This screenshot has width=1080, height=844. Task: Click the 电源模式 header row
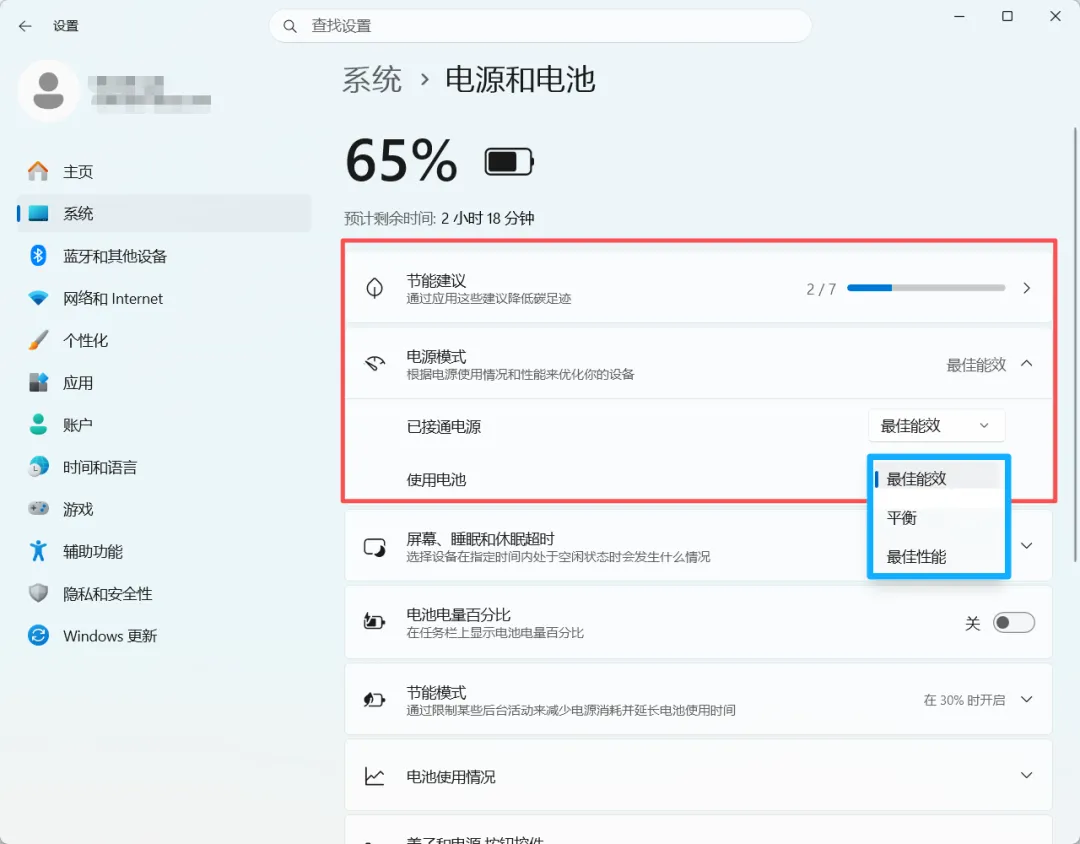coord(698,364)
